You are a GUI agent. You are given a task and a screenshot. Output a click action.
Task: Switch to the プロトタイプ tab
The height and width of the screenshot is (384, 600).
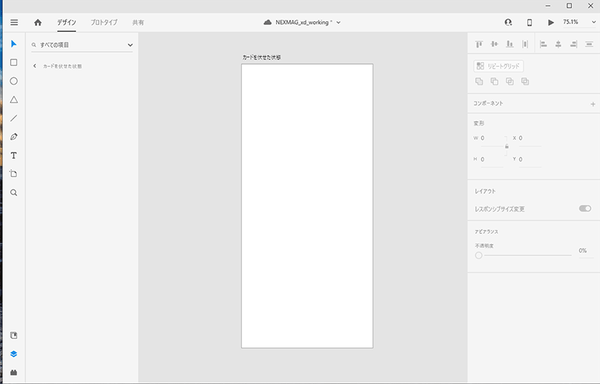(104, 23)
